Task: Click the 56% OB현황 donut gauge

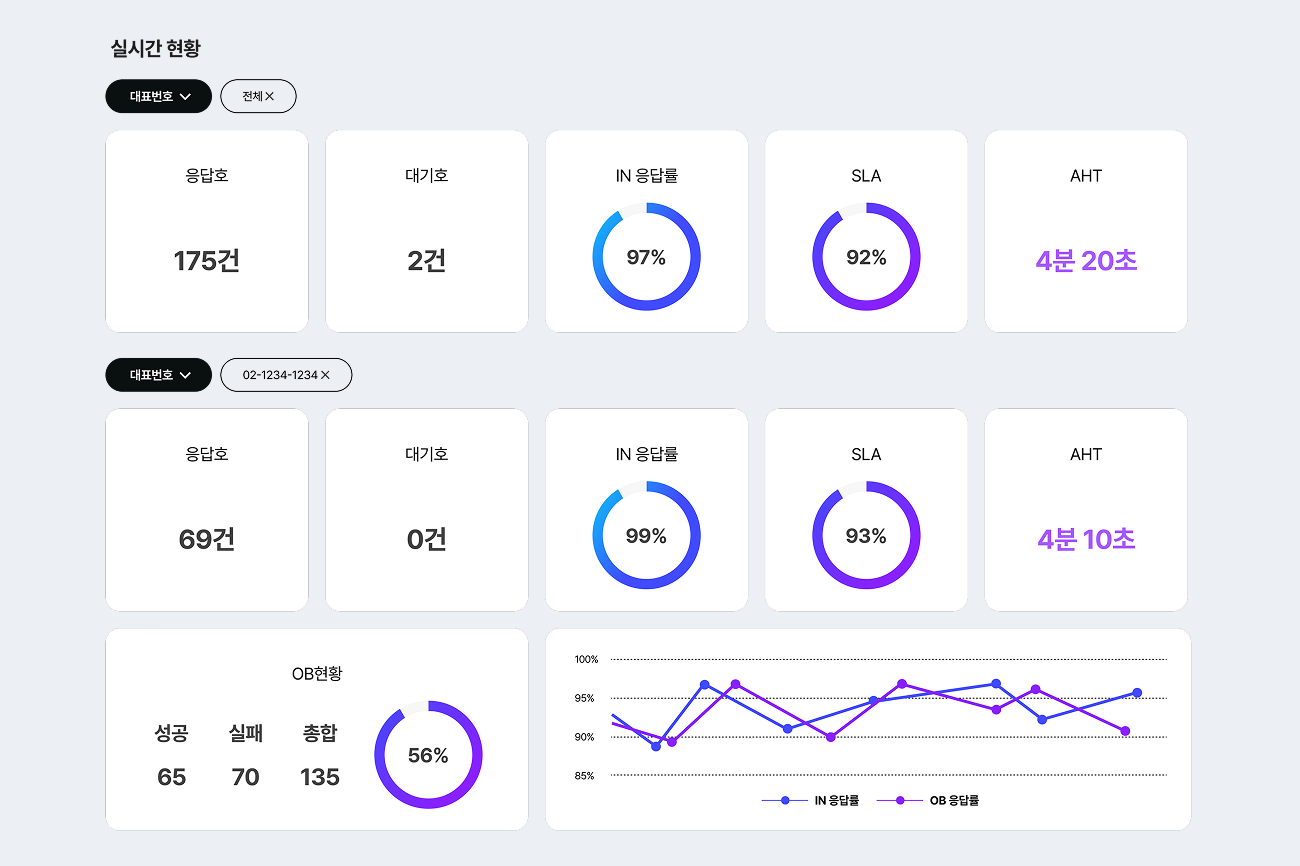Action: (428, 755)
